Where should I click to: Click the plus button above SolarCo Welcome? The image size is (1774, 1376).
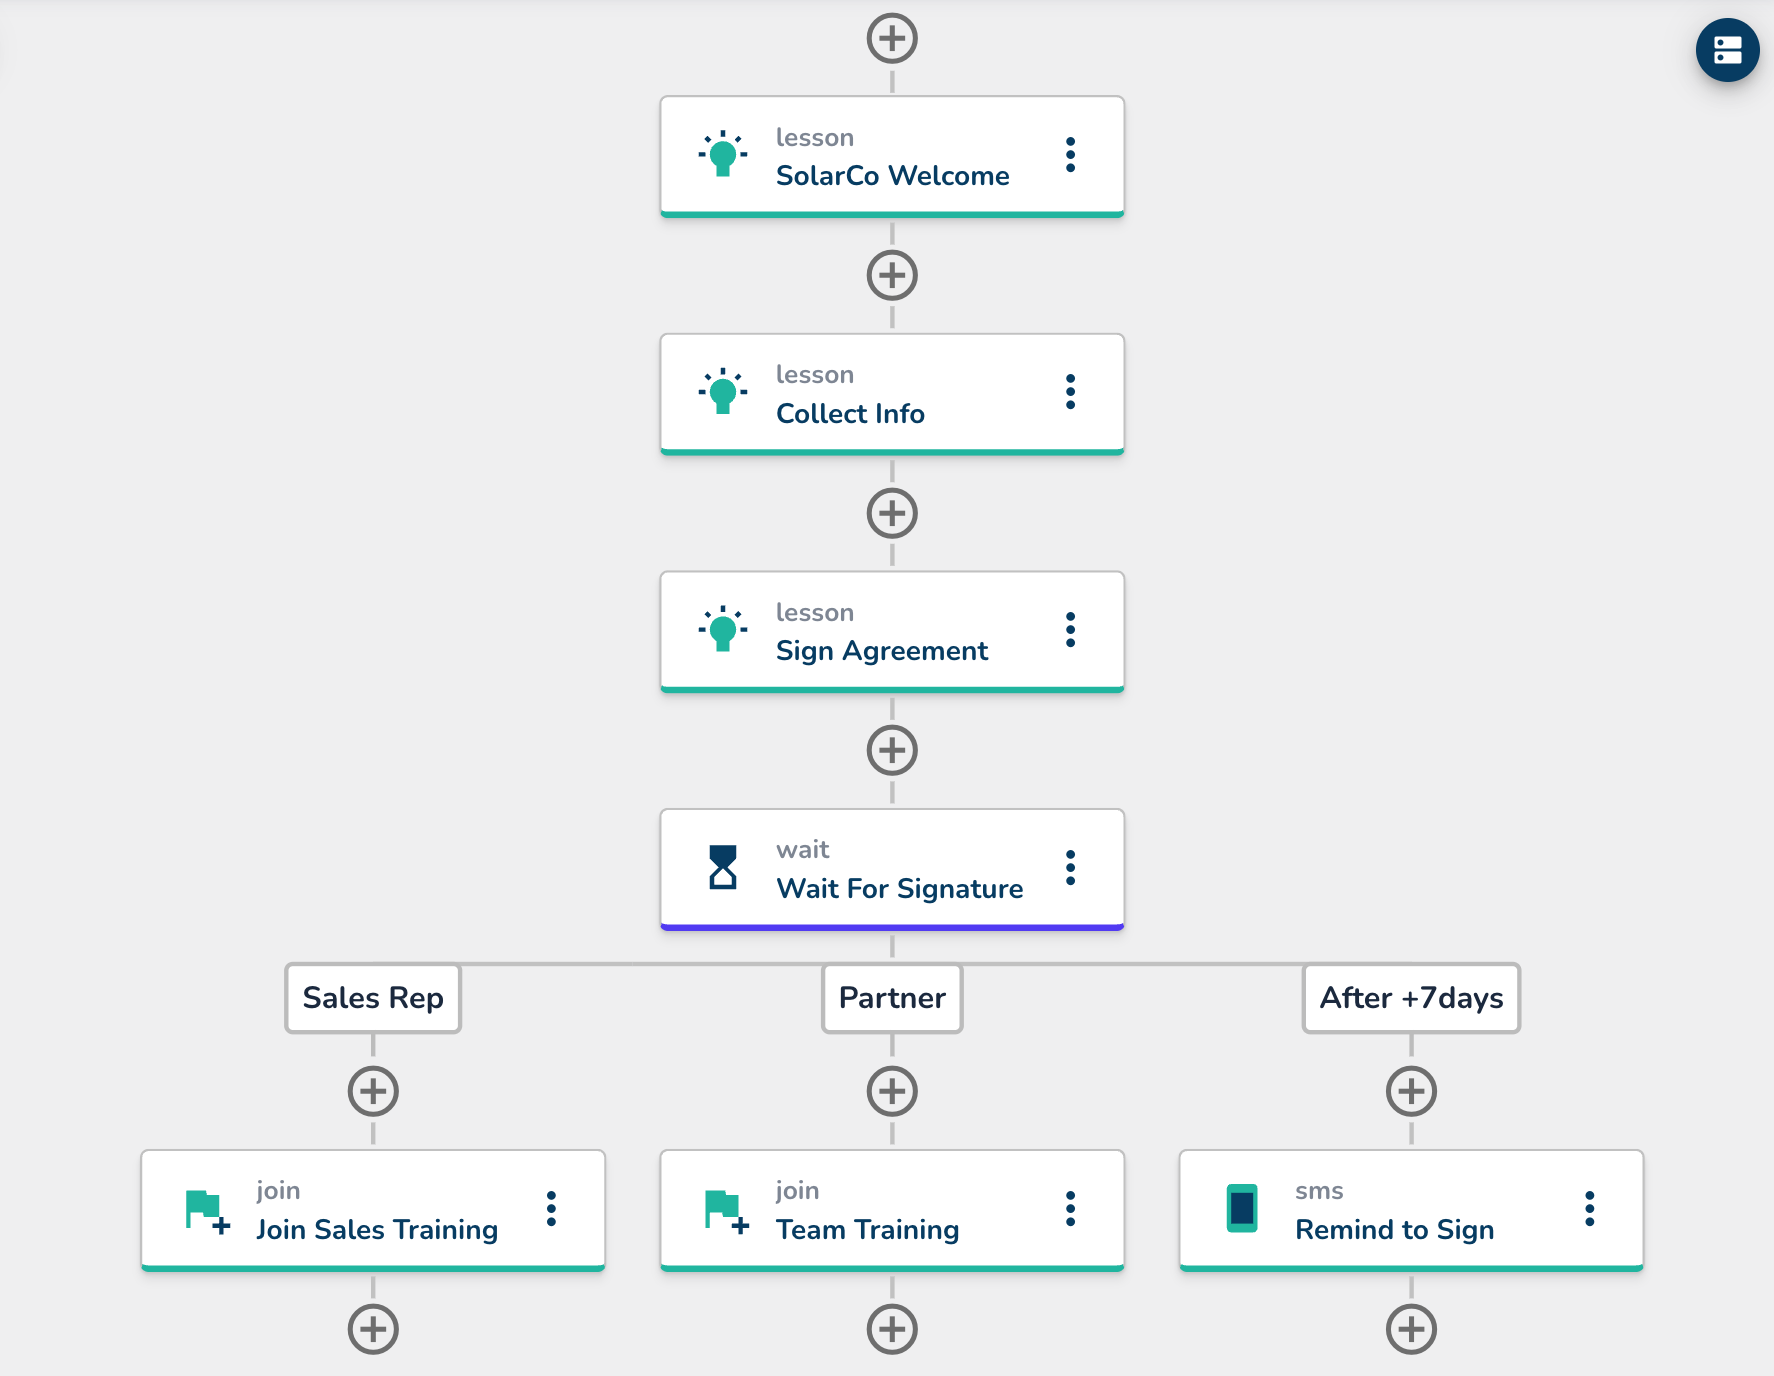pos(892,39)
